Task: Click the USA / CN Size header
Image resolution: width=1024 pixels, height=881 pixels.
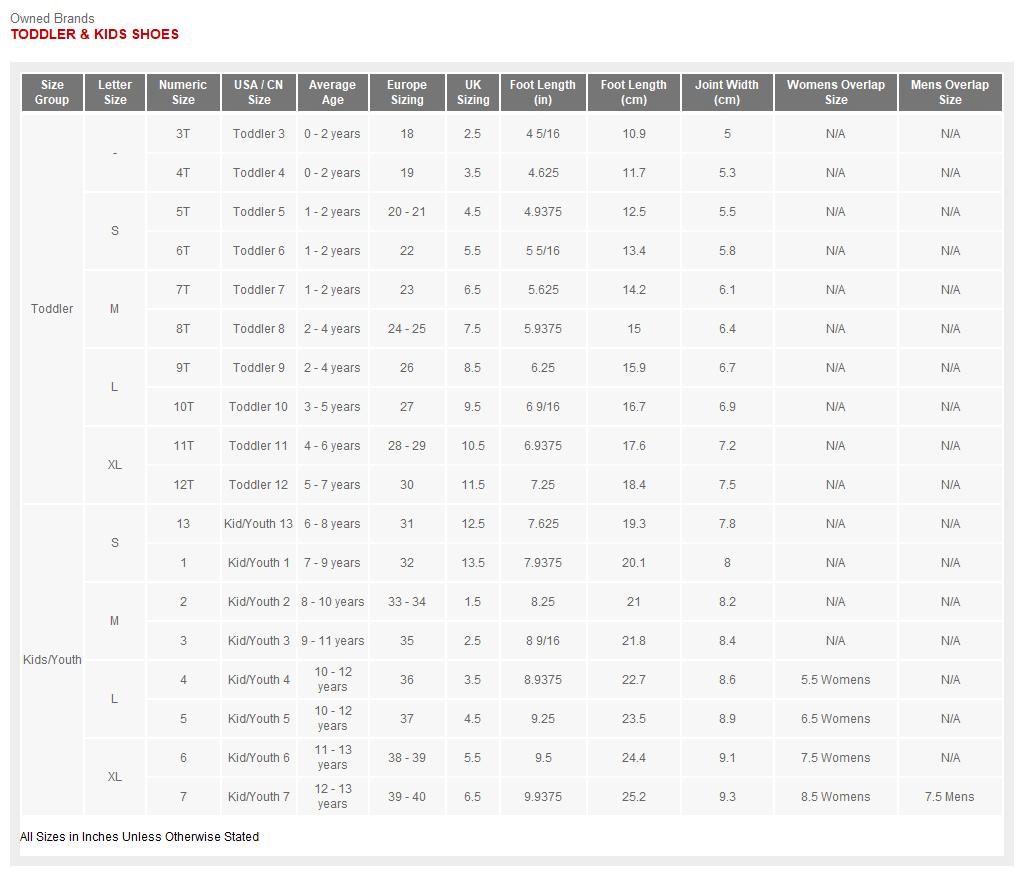Action: coord(259,92)
